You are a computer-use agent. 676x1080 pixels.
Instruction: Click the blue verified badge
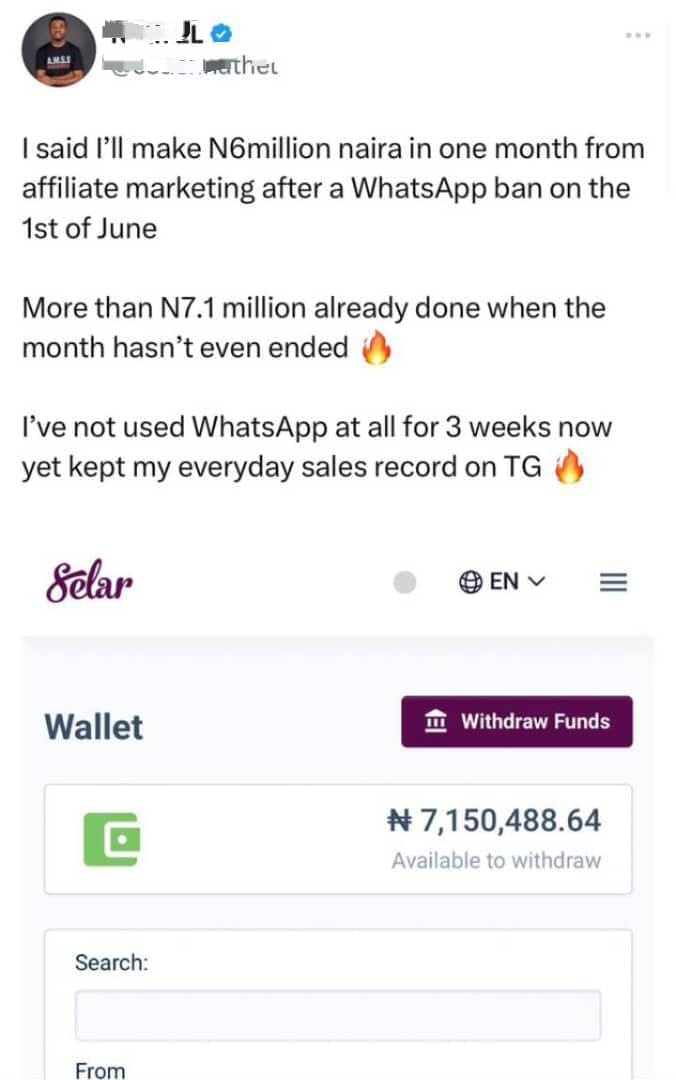pyautogui.click(x=223, y=34)
